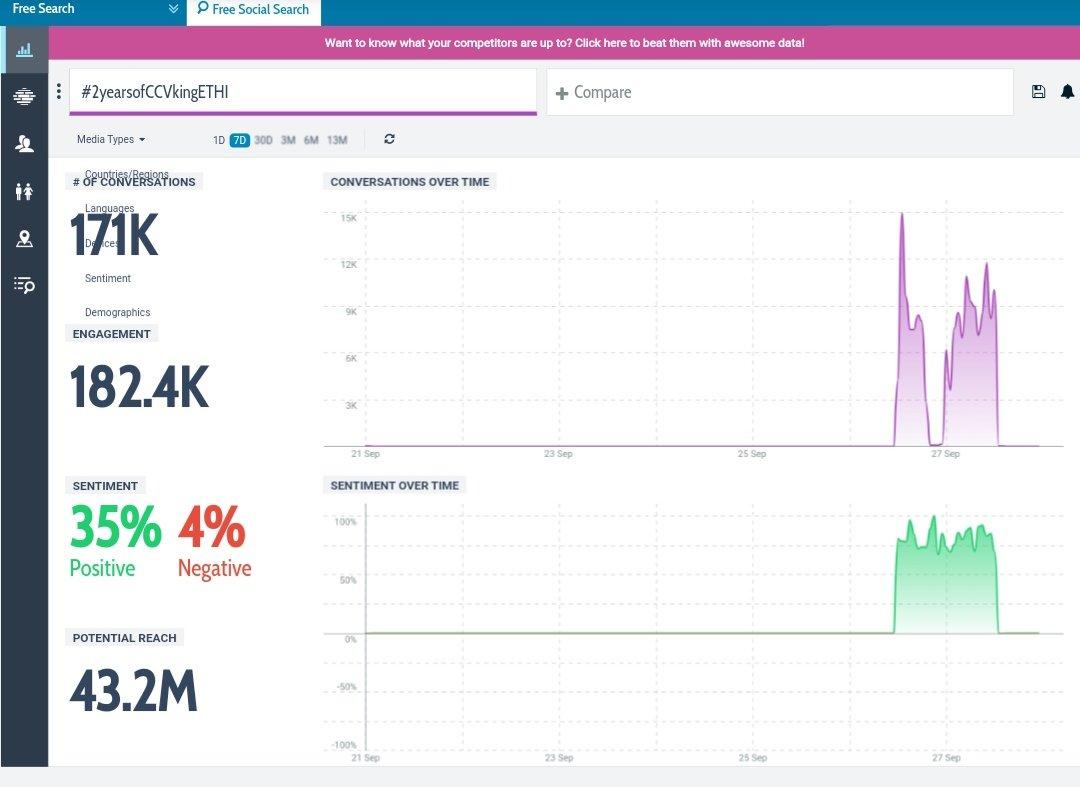Click the plus icon in Compare field
This screenshot has width=1080, height=787.
tap(561, 93)
